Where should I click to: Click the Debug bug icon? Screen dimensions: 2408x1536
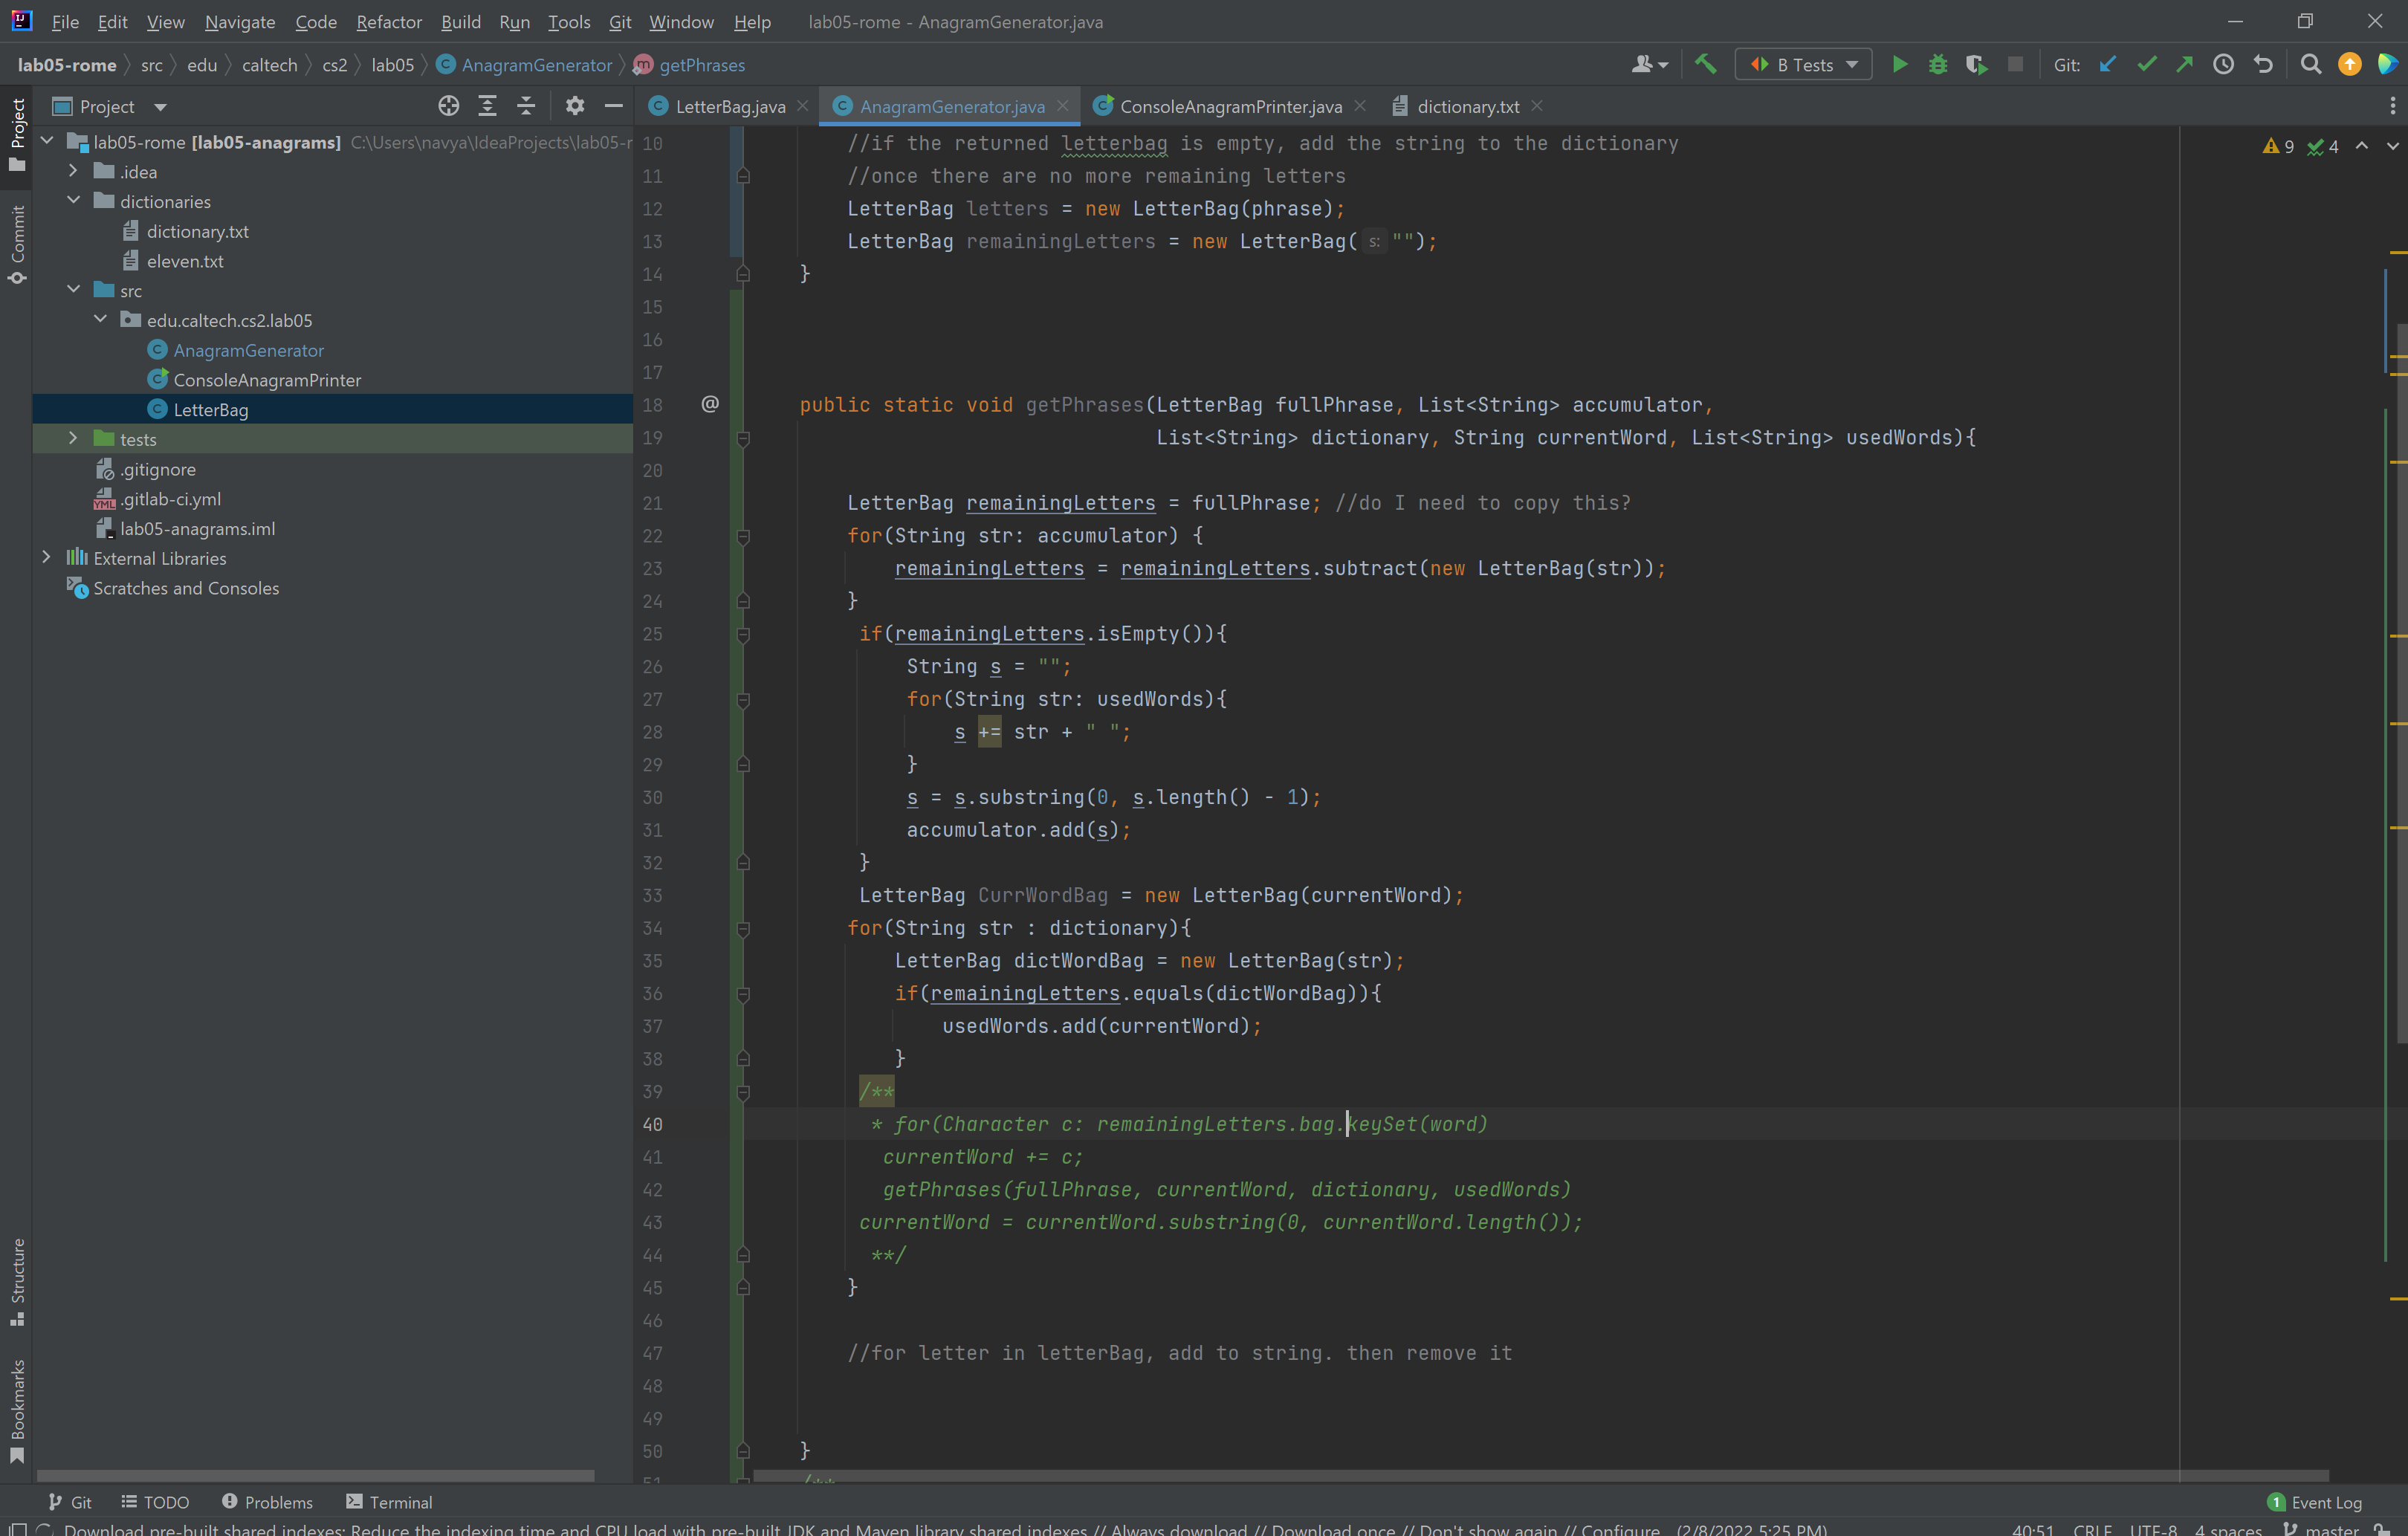tap(1938, 65)
